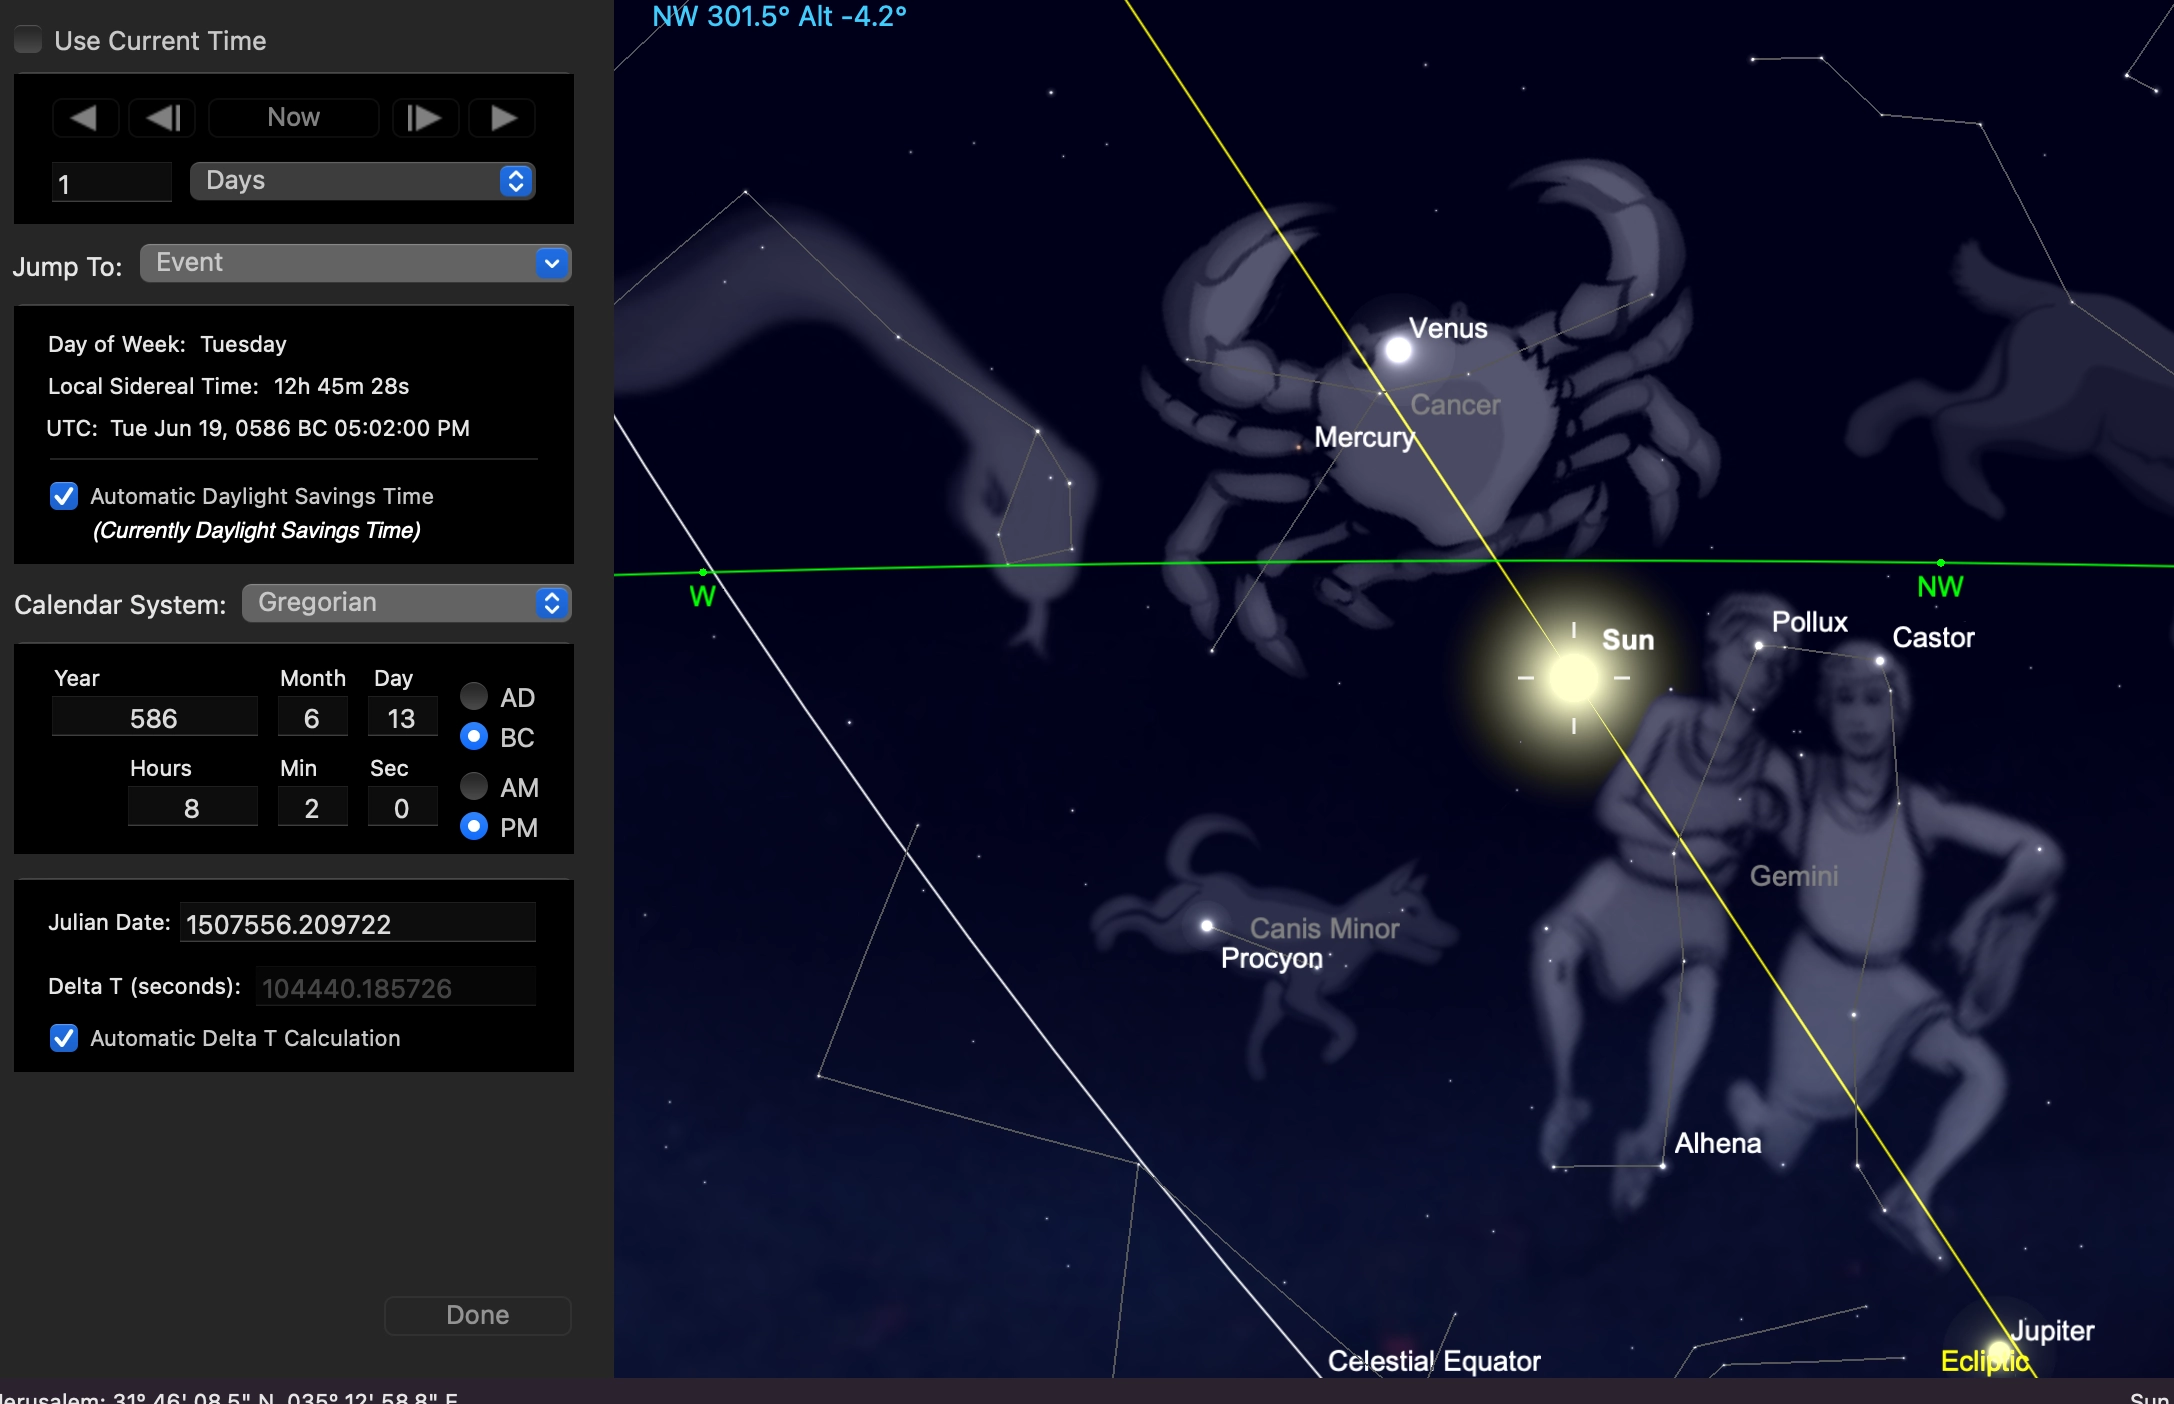Click the NW 301.5° Alt readout

pos(779,16)
